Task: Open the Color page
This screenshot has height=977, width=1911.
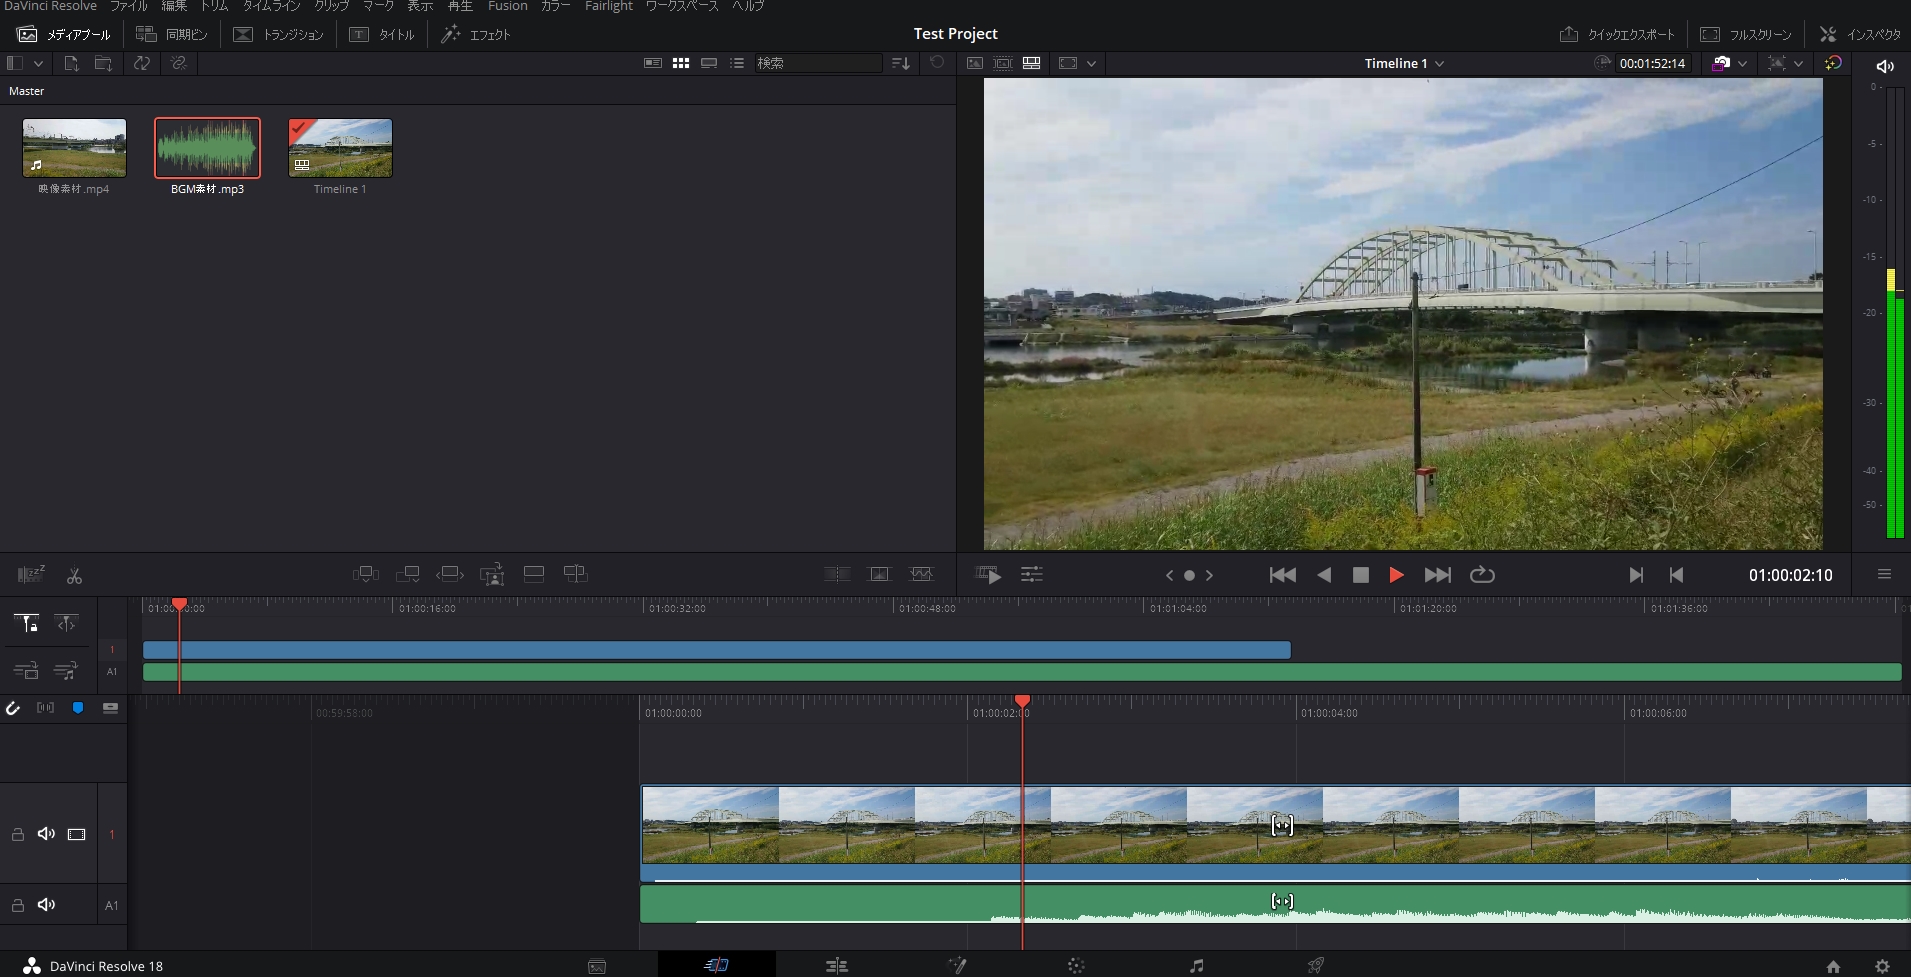Action: click(1075, 963)
